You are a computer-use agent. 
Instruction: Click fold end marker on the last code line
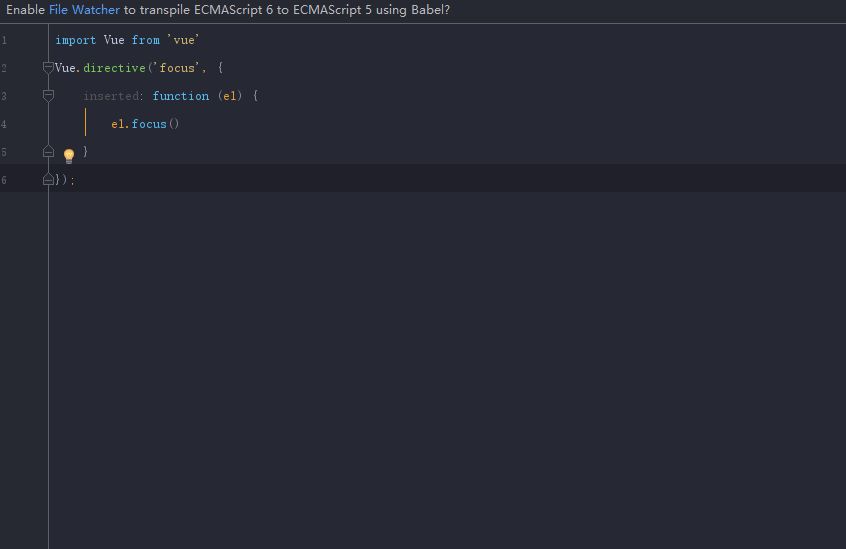coord(48,180)
